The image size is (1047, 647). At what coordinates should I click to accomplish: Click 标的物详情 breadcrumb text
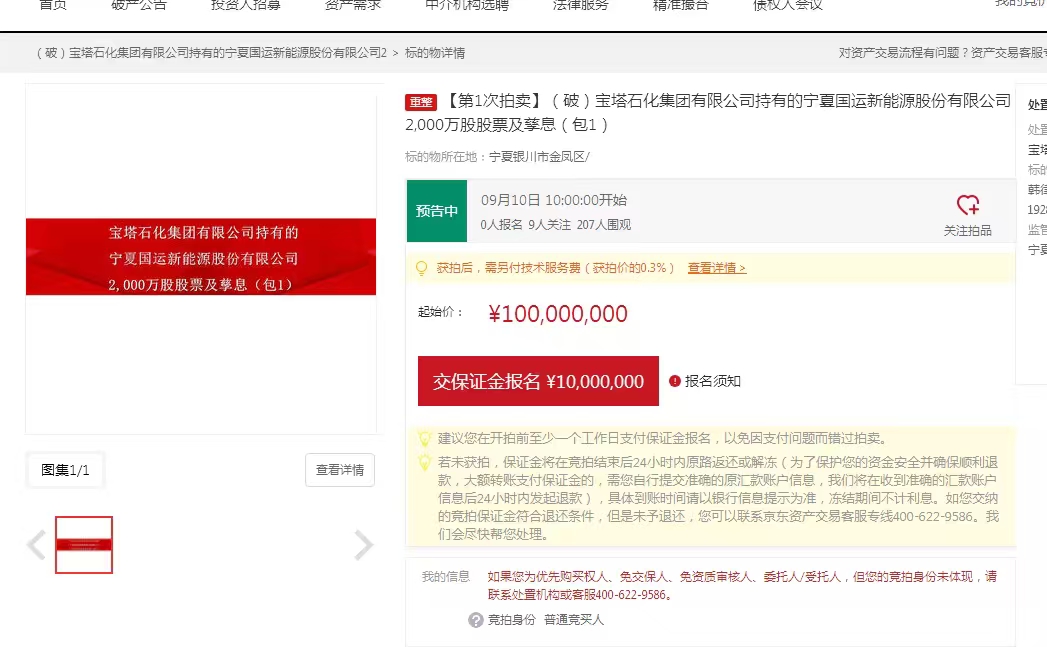435,53
